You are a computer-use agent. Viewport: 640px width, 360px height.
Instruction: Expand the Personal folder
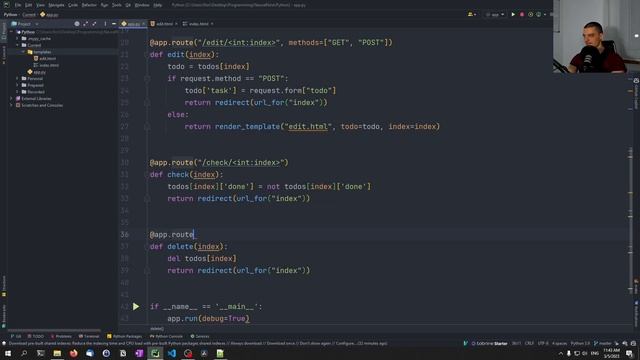[18, 78]
